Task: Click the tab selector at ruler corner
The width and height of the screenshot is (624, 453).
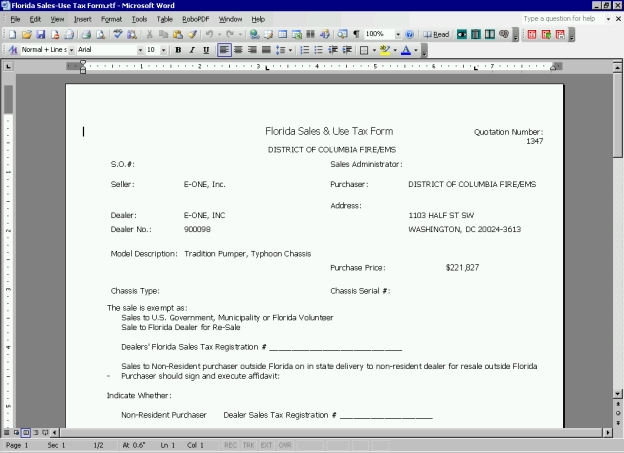Action: [8, 66]
